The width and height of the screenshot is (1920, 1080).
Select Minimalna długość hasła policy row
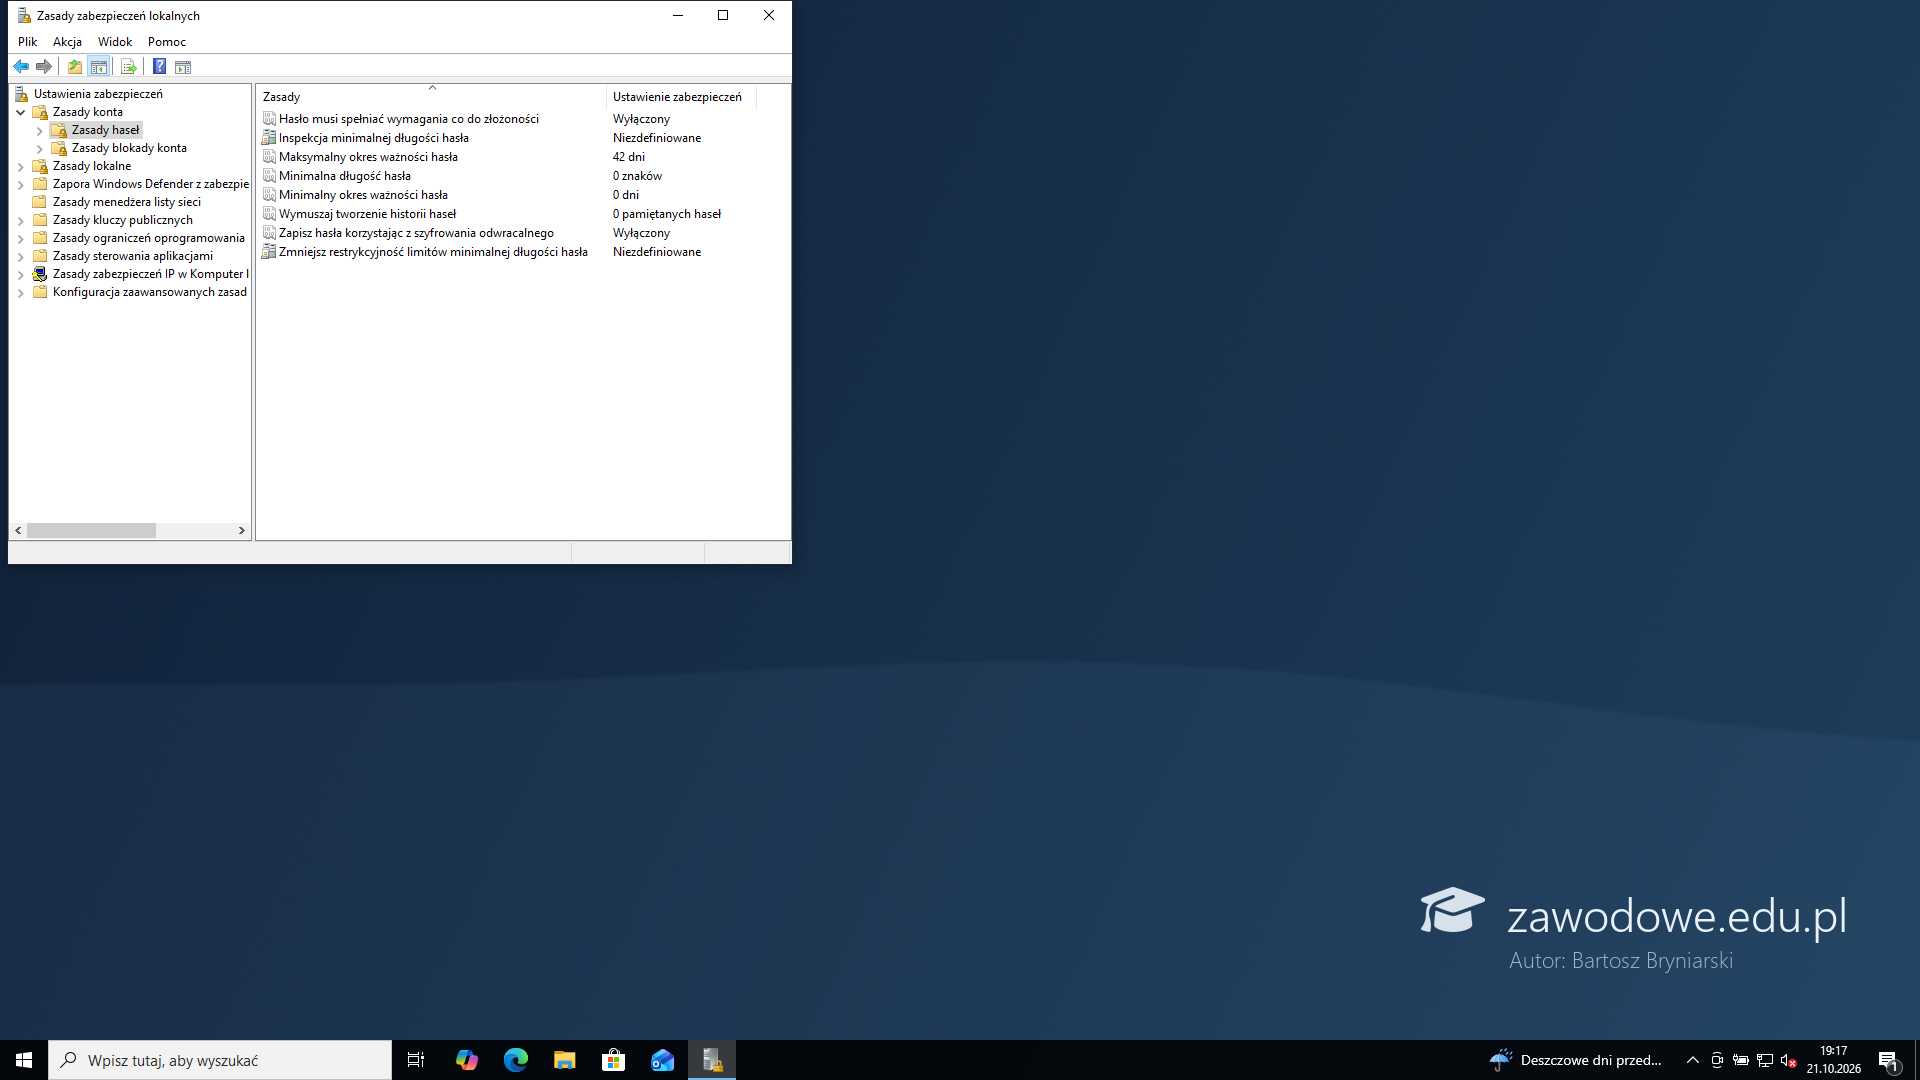[344, 176]
